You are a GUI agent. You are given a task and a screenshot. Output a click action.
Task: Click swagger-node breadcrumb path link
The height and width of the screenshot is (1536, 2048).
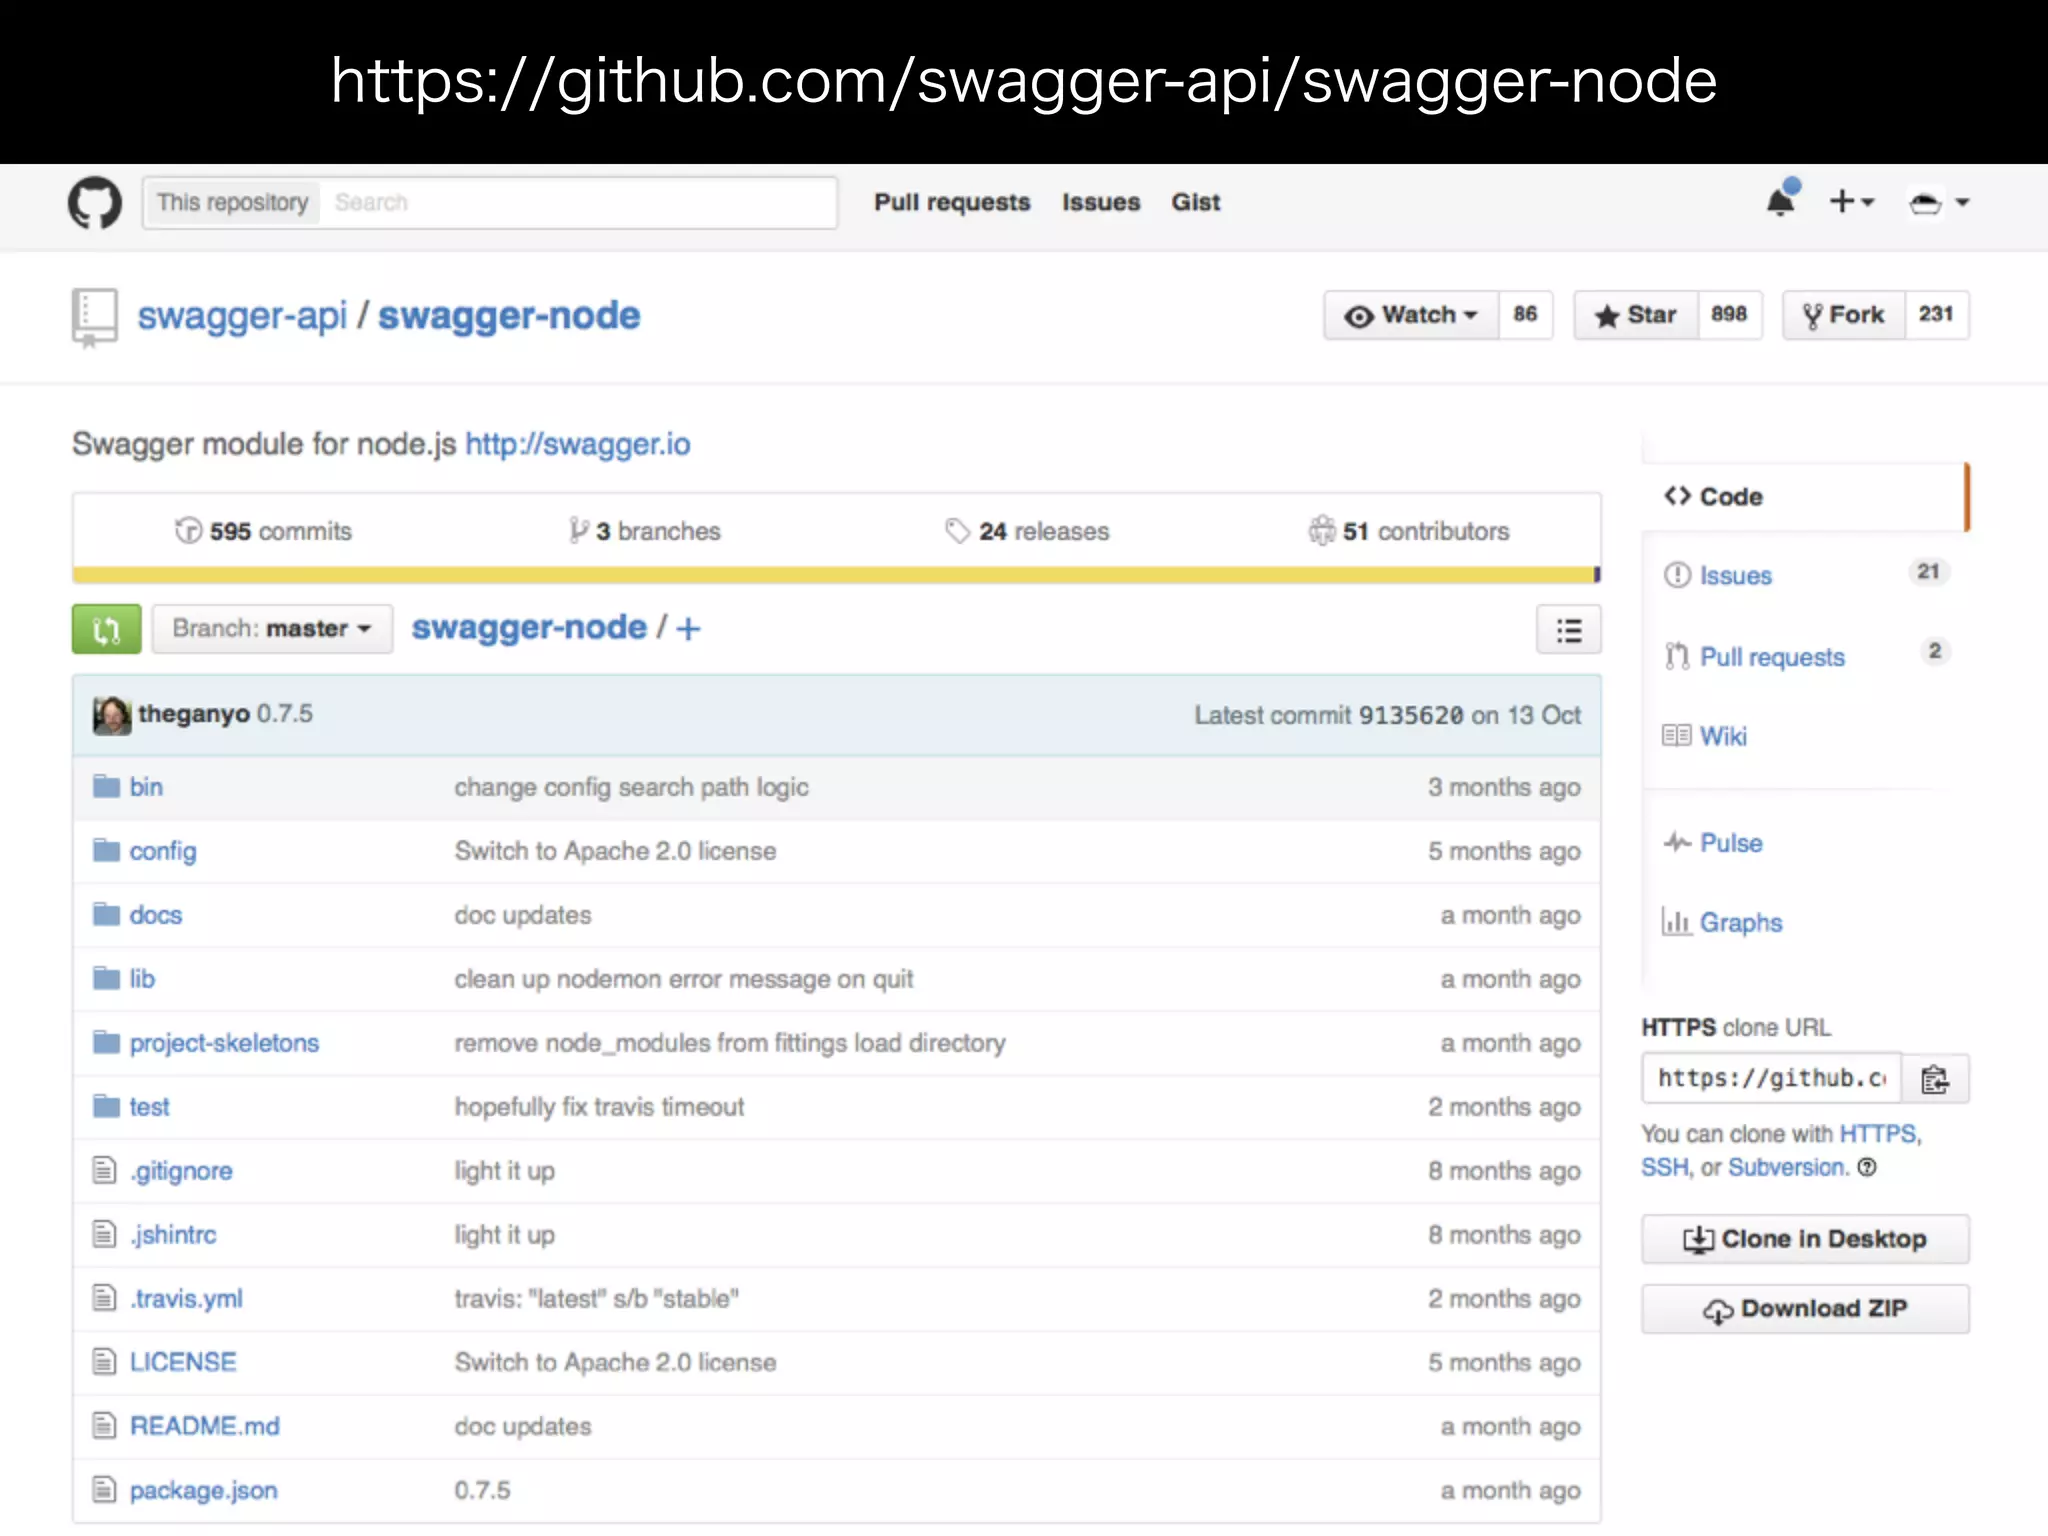tap(529, 628)
